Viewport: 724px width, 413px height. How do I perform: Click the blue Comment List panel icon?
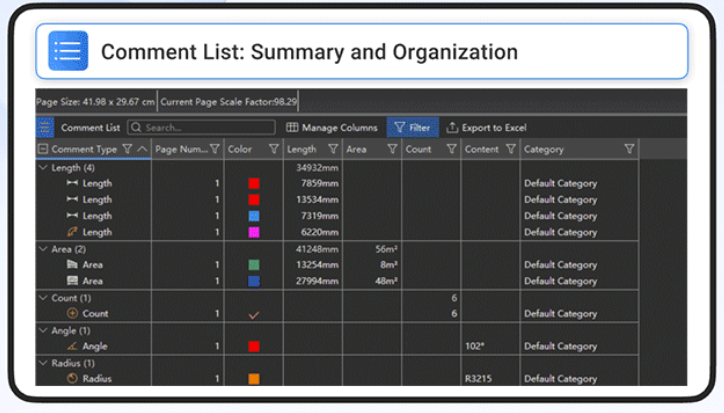[x=45, y=128]
